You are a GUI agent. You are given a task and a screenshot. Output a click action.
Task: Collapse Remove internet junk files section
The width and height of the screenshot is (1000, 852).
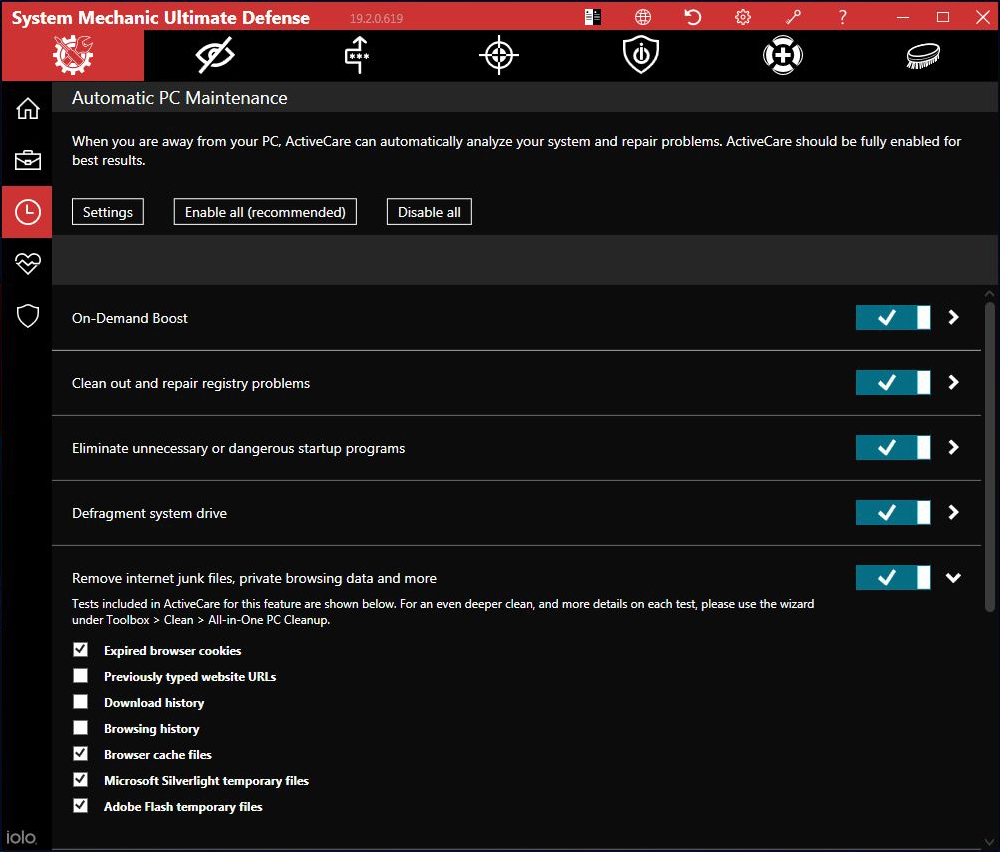point(953,578)
